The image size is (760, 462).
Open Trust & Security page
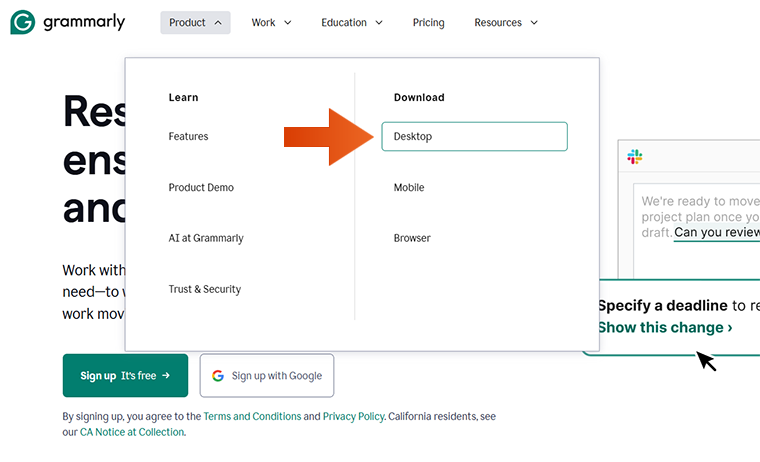coord(205,289)
